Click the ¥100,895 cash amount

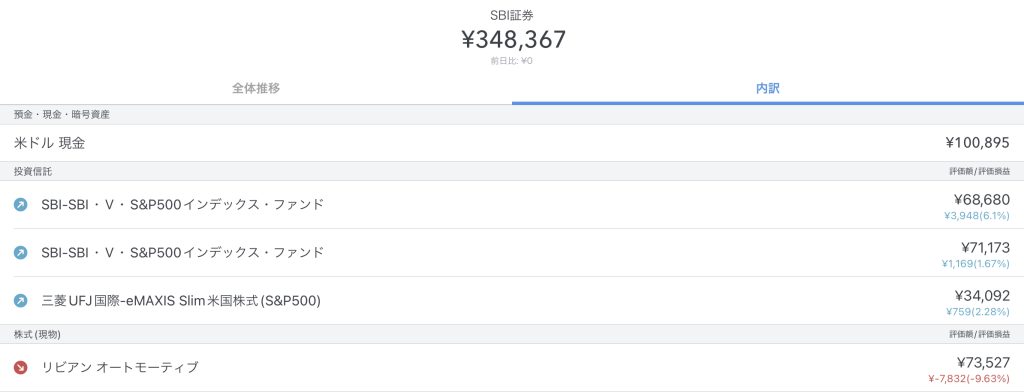977,143
